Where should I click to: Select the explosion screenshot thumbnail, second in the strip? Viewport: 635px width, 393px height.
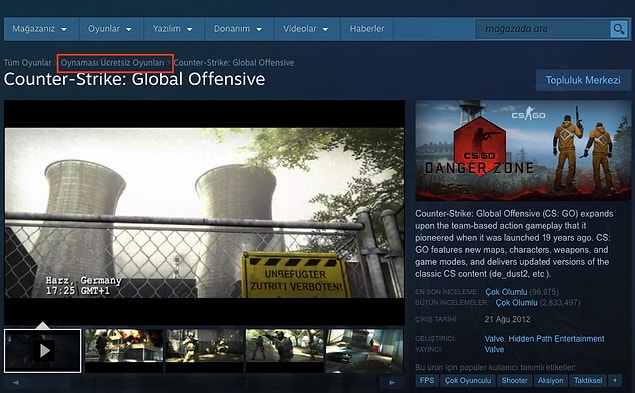124,350
